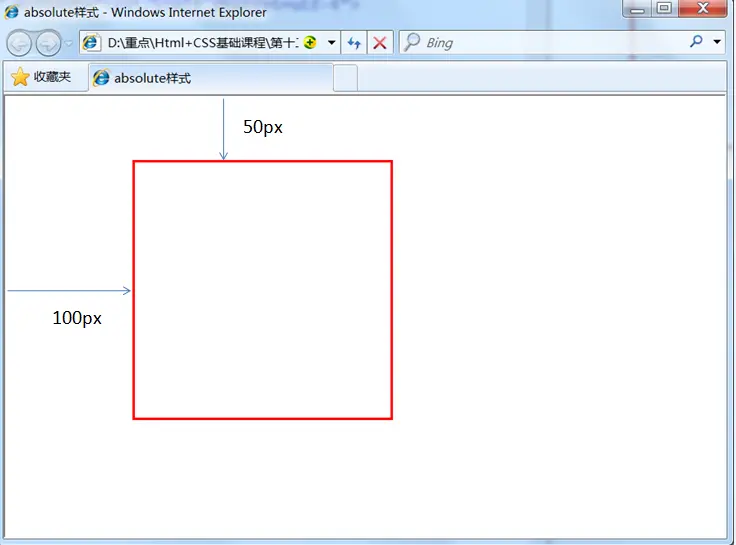Open the recent pages dropdown beside Forward
The width and height of the screenshot is (736, 545).
click(x=69, y=43)
